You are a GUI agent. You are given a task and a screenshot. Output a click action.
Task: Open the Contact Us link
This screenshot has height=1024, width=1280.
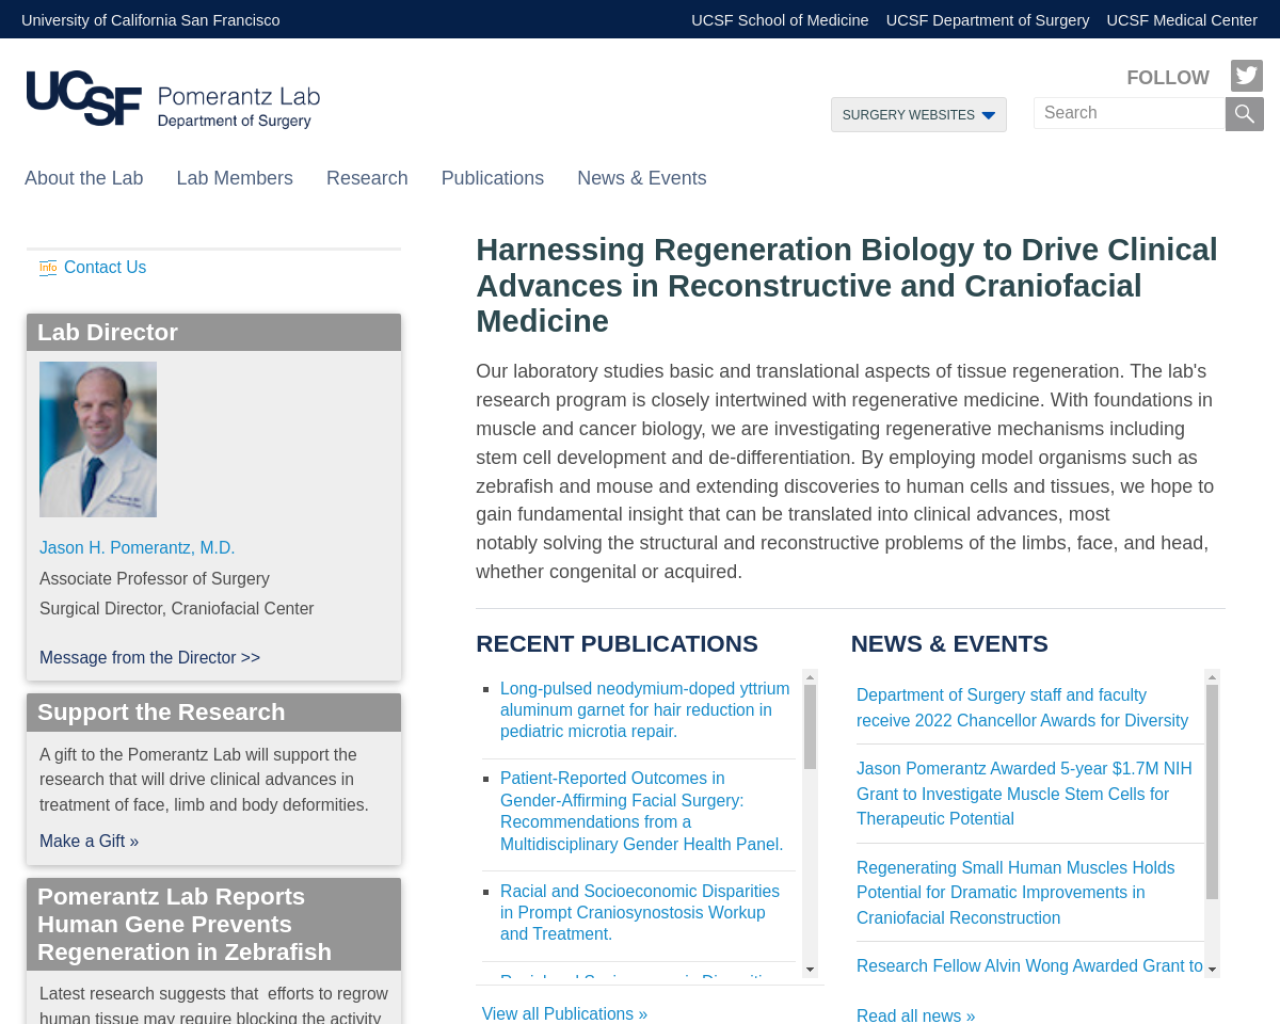(105, 267)
